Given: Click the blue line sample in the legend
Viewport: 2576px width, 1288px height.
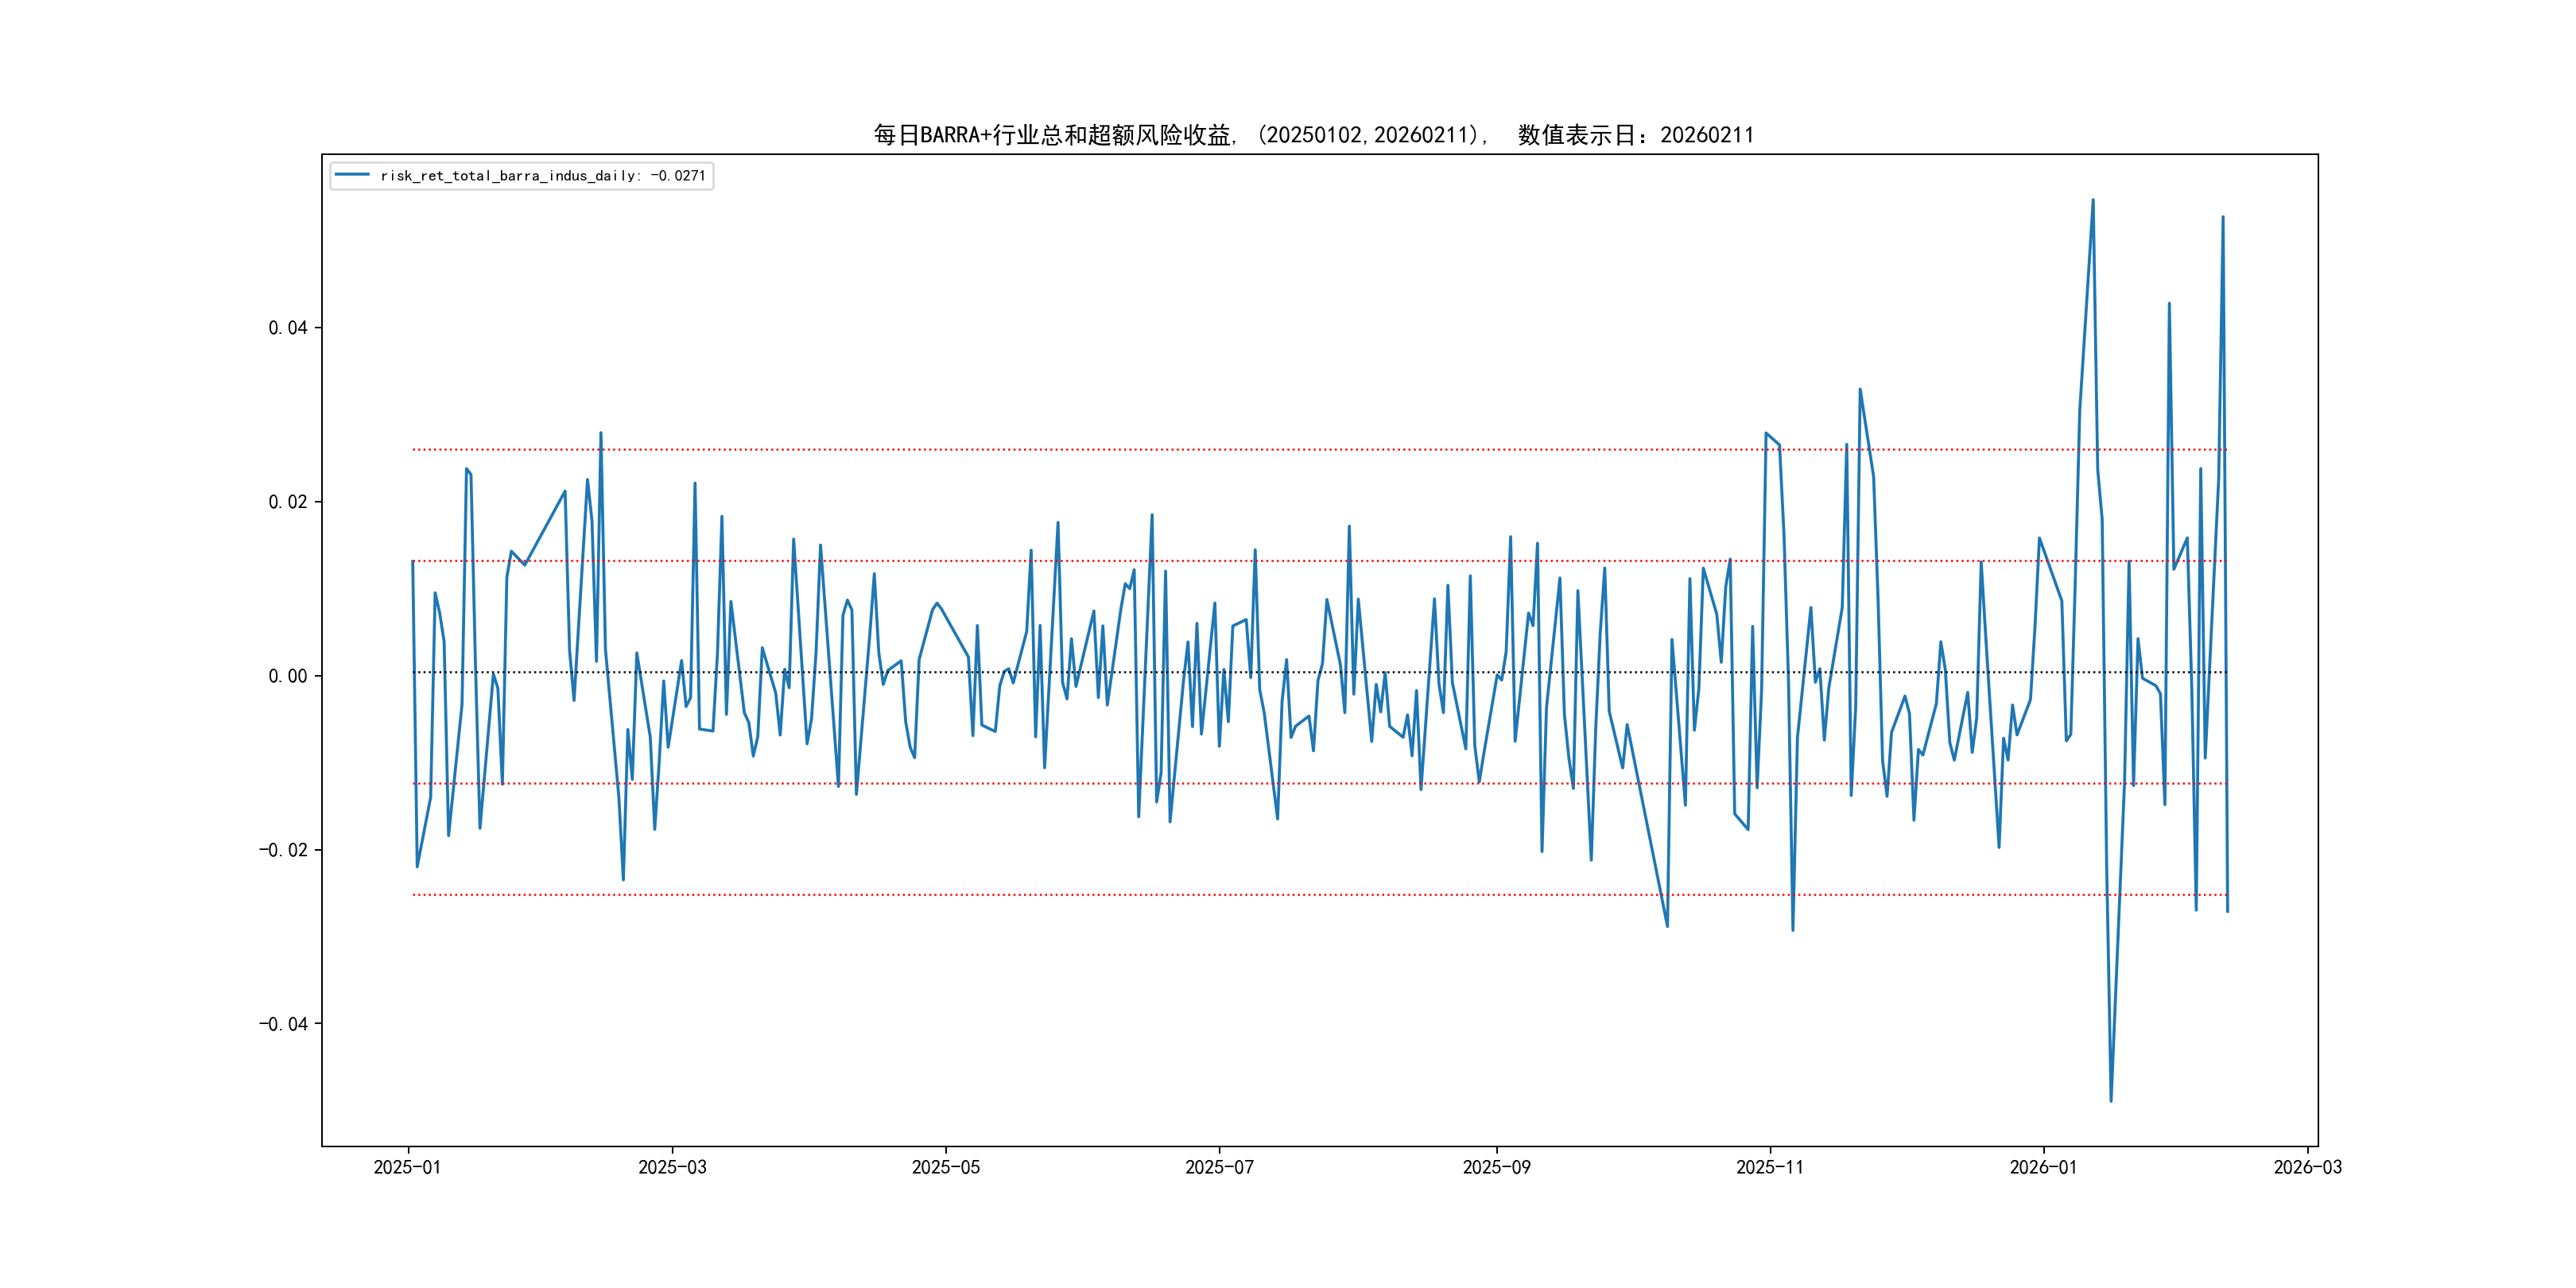Looking at the screenshot, I should tap(352, 175).
